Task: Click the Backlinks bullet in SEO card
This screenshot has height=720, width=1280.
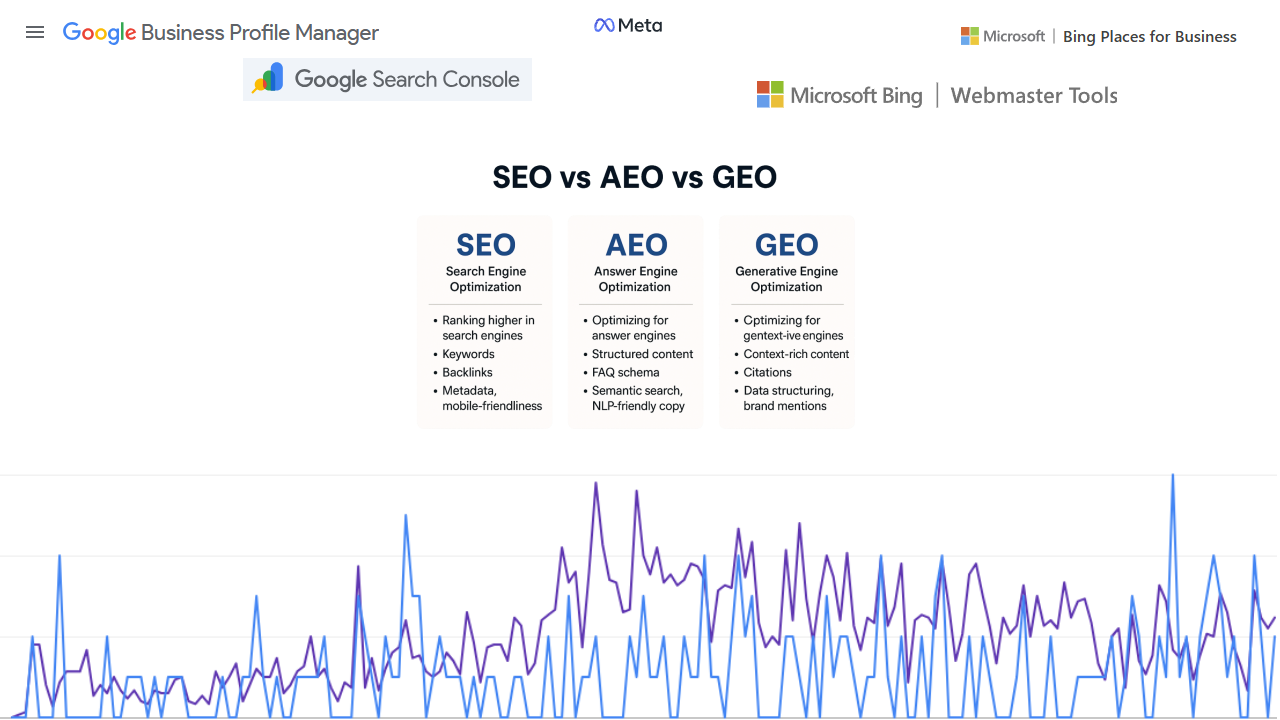Action: 468,372
